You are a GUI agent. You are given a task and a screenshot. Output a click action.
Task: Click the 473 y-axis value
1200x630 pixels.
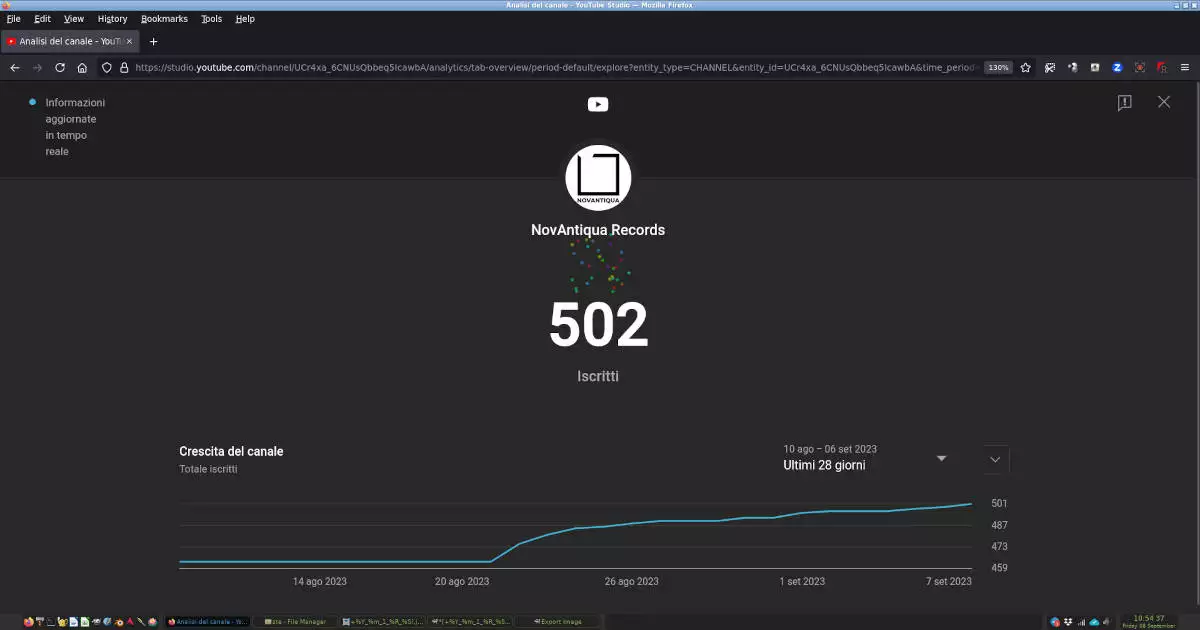[x=999, y=546]
